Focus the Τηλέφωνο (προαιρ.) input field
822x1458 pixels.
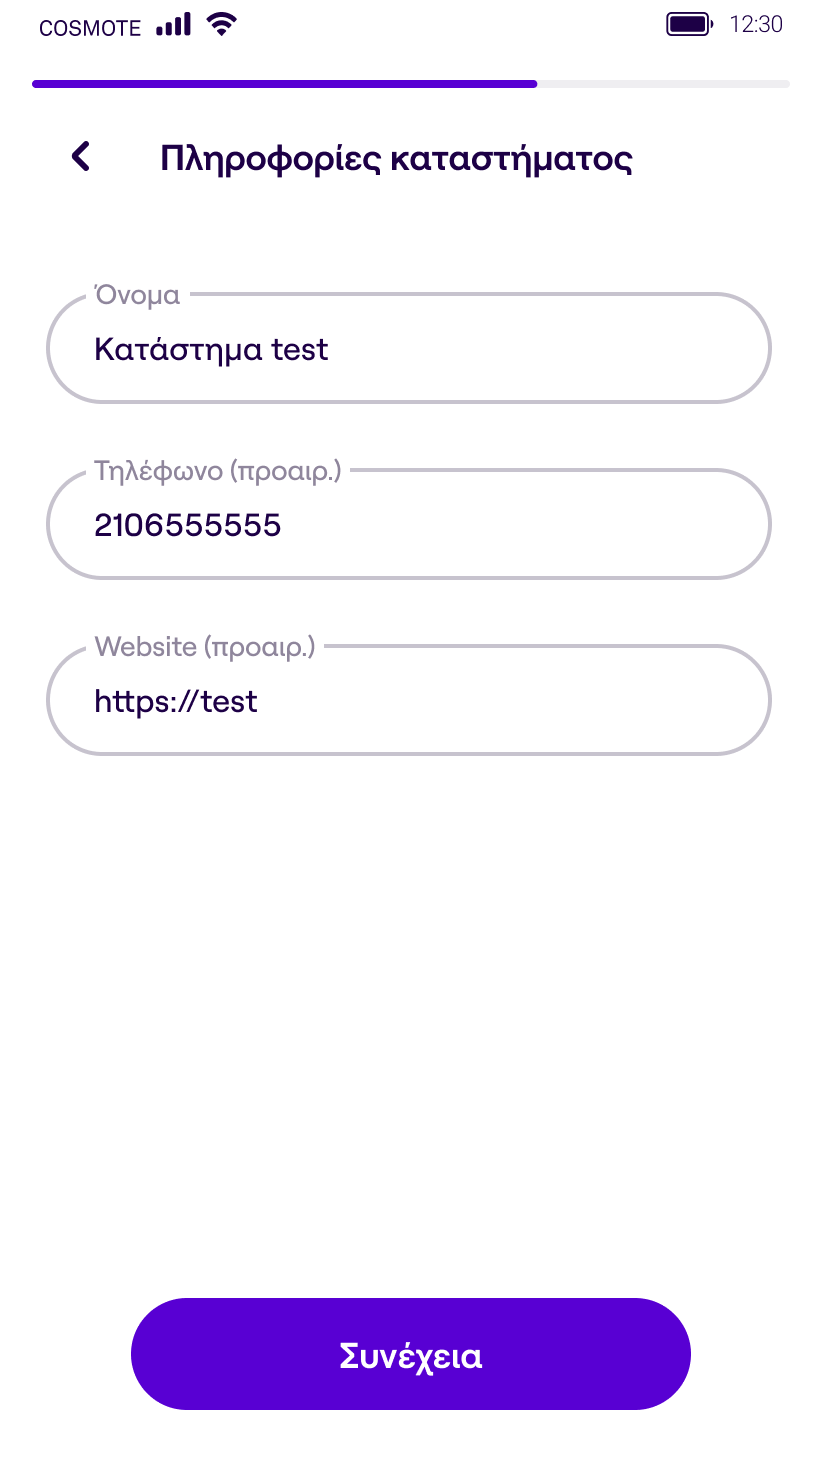[x=409, y=524]
